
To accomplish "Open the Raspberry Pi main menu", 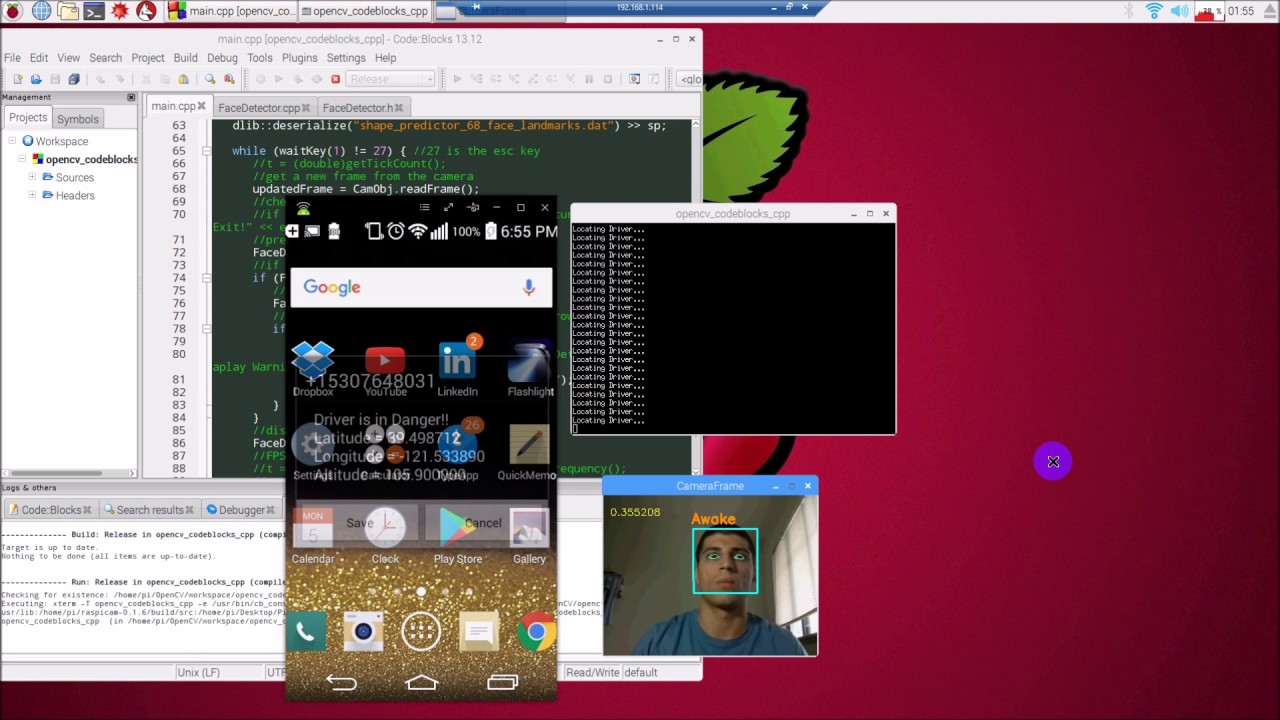I will pos(13,11).
